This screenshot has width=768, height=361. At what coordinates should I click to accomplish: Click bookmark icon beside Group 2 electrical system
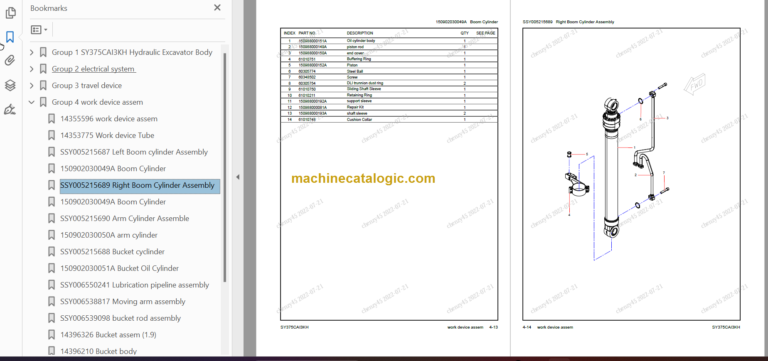point(43,69)
